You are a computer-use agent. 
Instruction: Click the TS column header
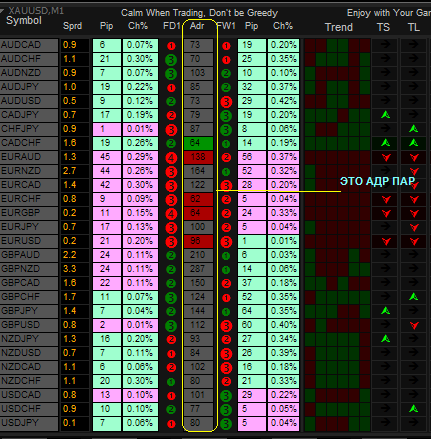[x=383, y=27]
